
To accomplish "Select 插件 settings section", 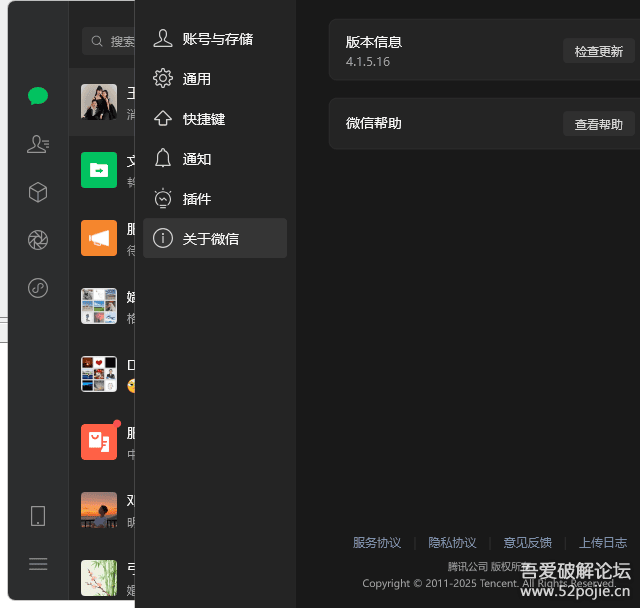I will (x=215, y=199).
